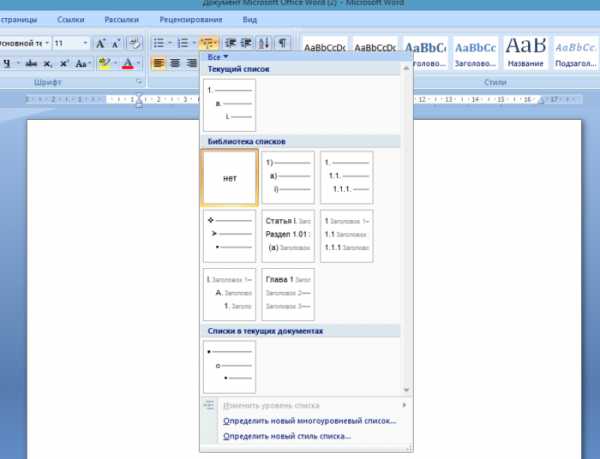Expand the bullets list dropdown arrow

[170, 43]
